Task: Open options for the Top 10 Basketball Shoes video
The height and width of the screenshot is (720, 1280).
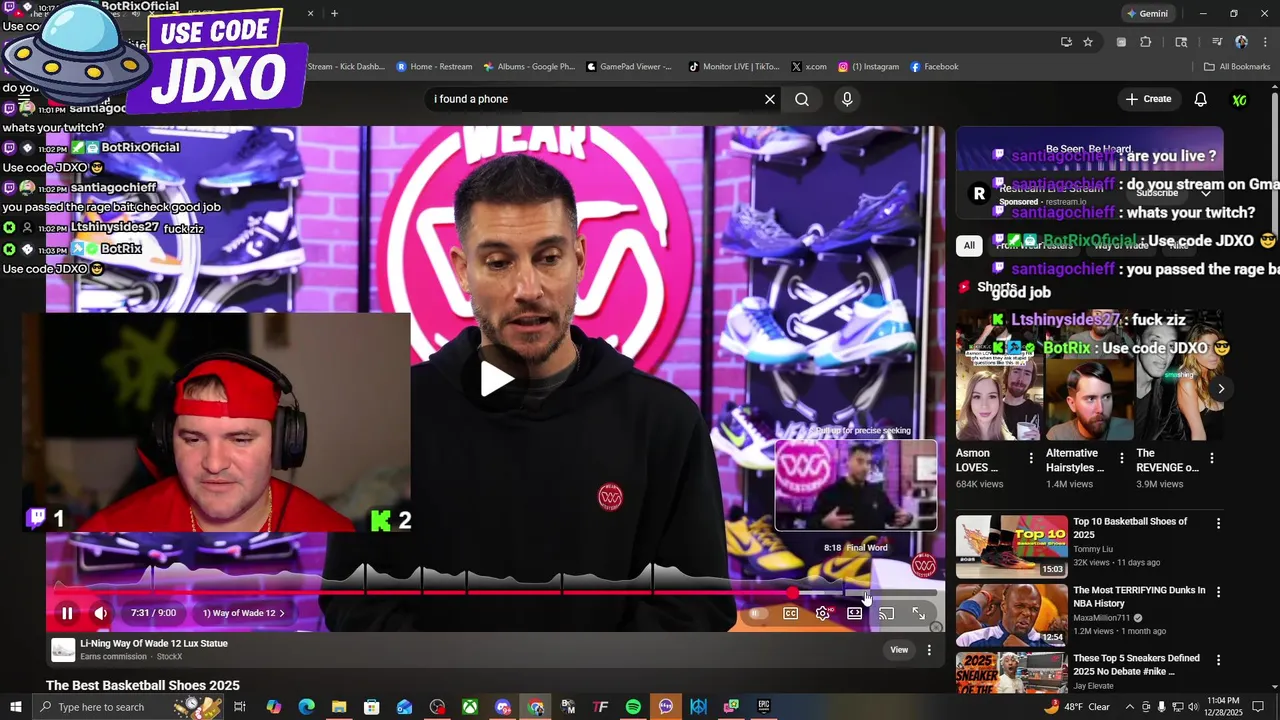Action: click(x=1218, y=523)
